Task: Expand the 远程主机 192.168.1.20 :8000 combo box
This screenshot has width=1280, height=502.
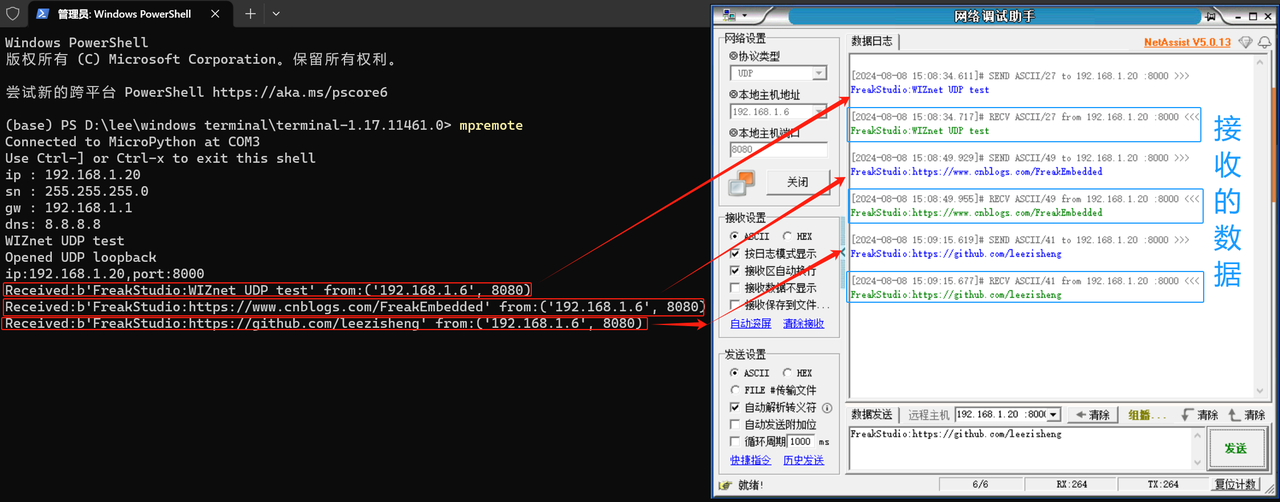Action: coord(1053,414)
